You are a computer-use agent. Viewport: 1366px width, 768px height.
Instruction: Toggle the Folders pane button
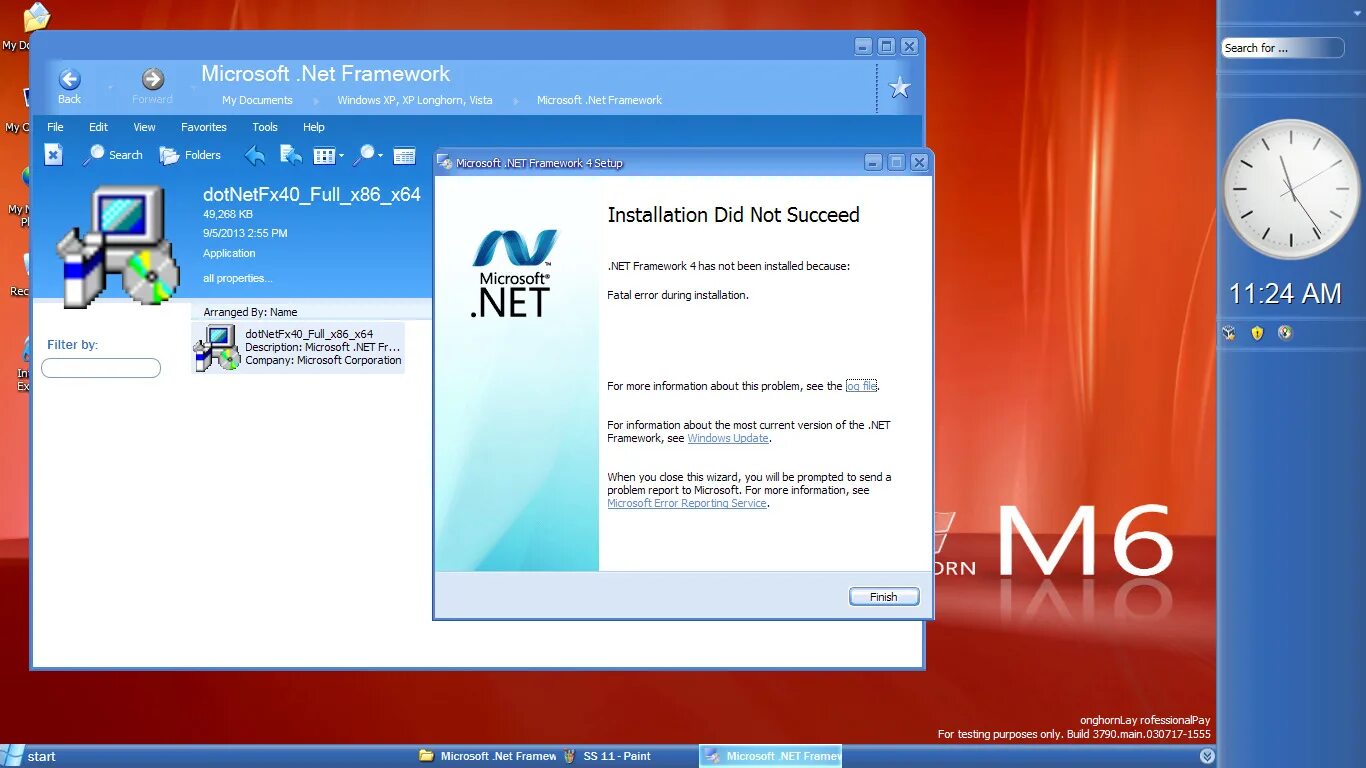pyautogui.click(x=190, y=155)
